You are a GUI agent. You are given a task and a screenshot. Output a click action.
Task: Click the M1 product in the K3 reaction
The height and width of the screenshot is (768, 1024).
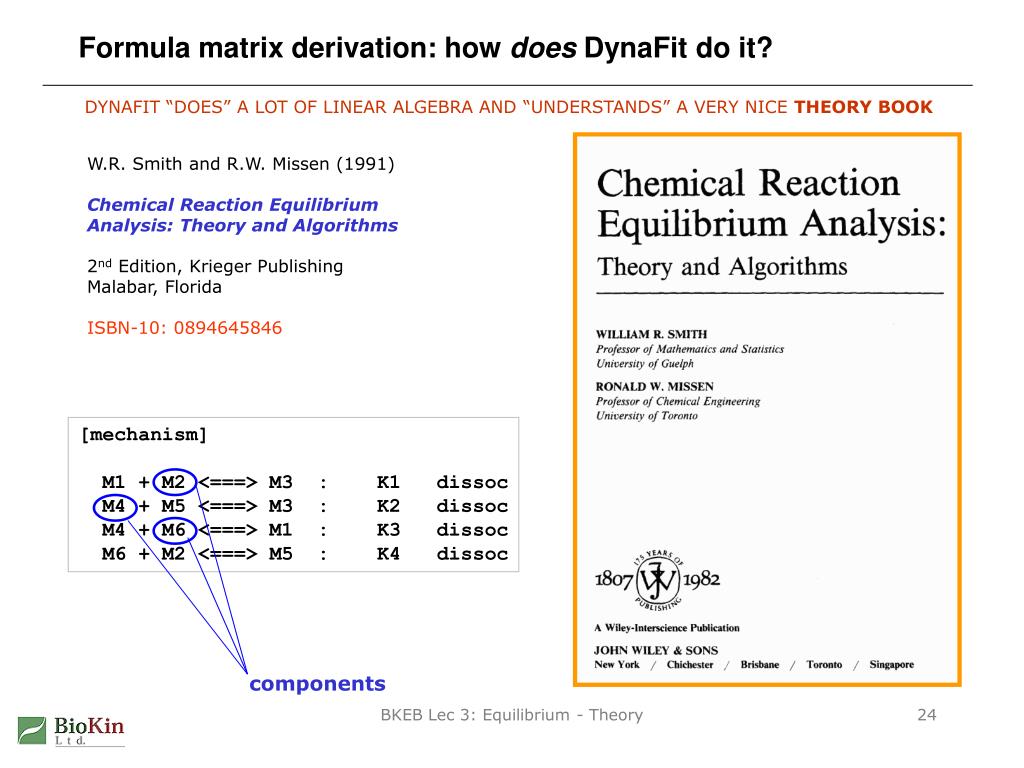coord(280,530)
